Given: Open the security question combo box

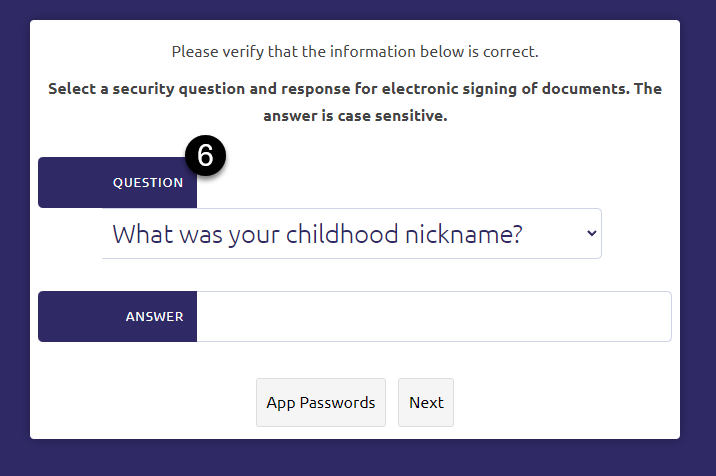Looking at the screenshot, I should point(351,234).
